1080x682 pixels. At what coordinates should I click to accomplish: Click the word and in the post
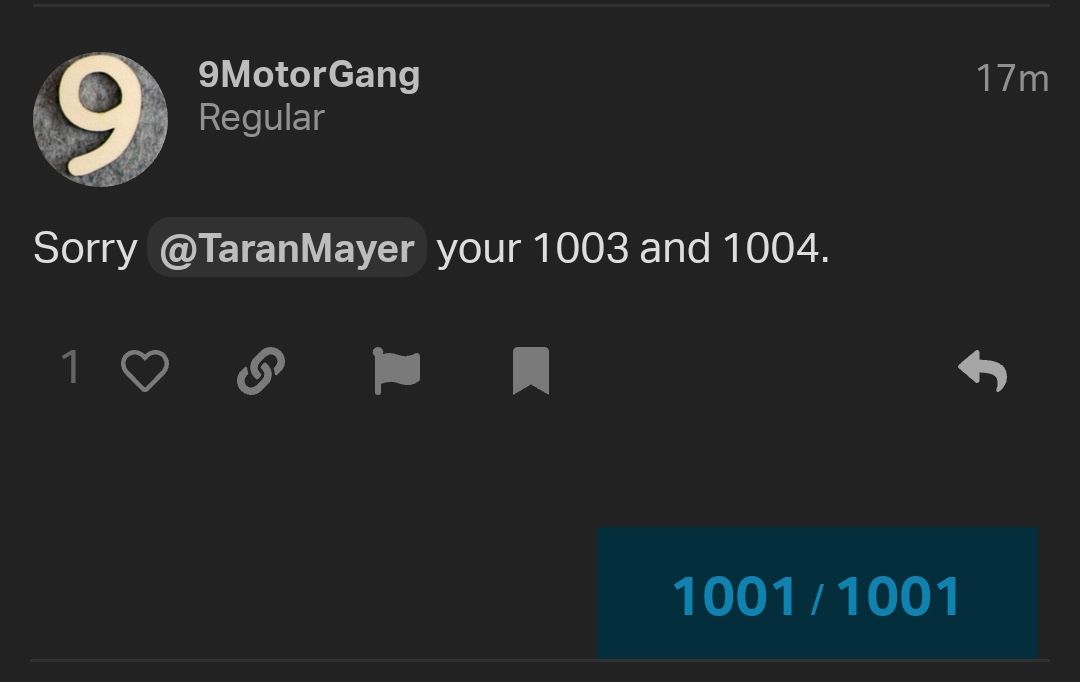click(x=675, y=248)
